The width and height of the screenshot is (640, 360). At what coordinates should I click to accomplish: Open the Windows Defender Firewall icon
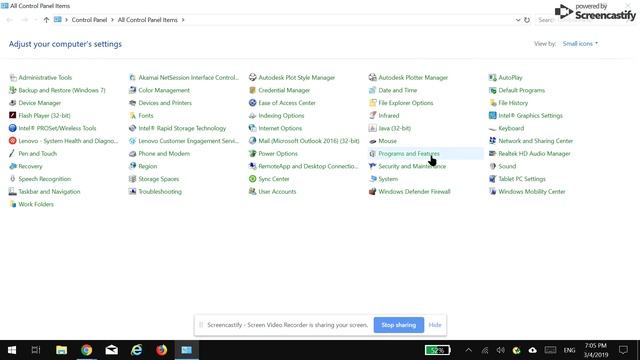[372, 191]
